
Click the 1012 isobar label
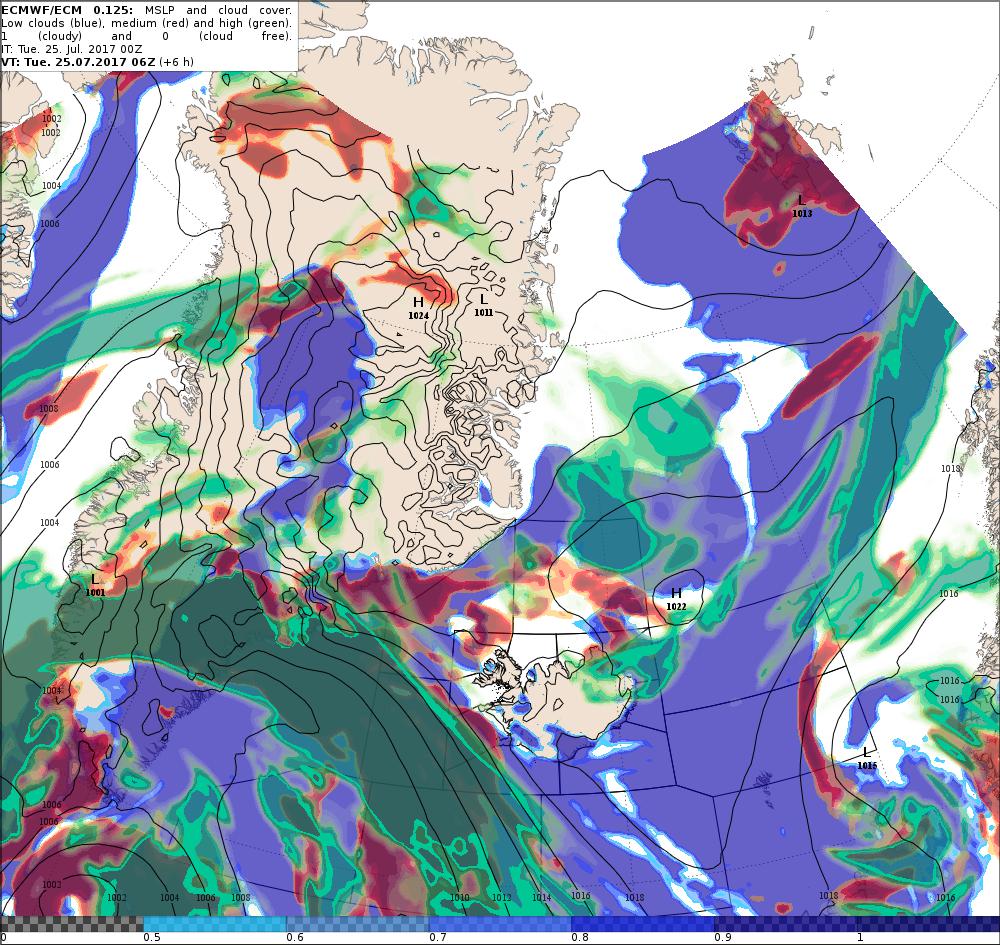[x=501, y=897]
